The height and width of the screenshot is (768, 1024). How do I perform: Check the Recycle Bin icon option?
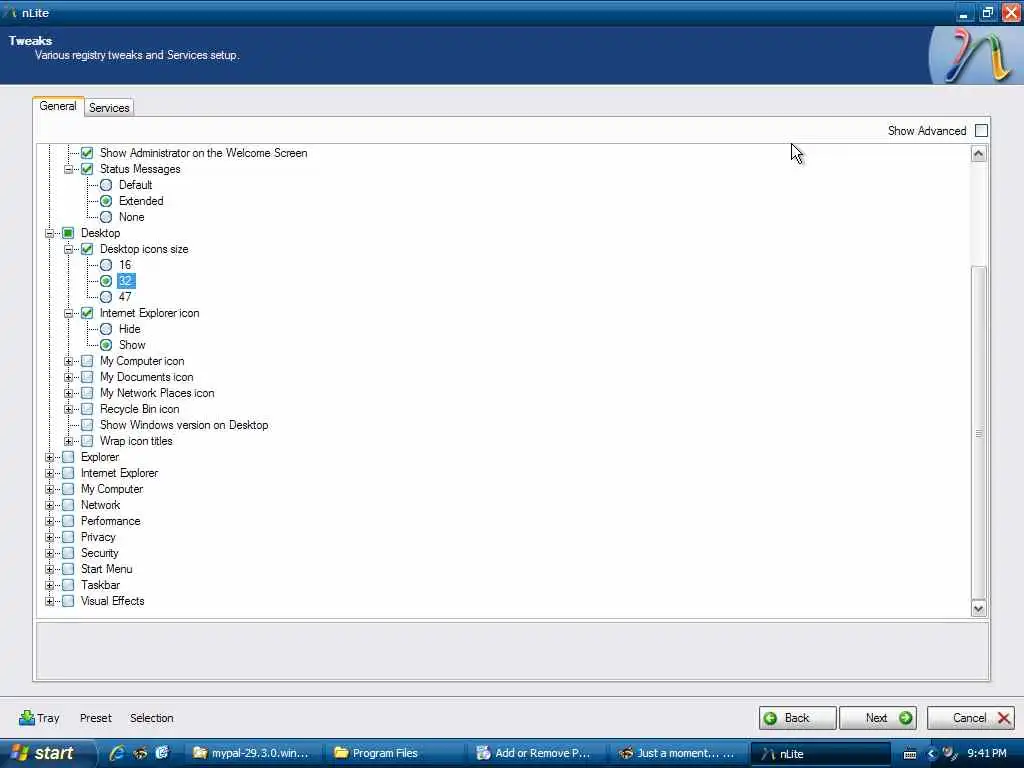[87, 409]
